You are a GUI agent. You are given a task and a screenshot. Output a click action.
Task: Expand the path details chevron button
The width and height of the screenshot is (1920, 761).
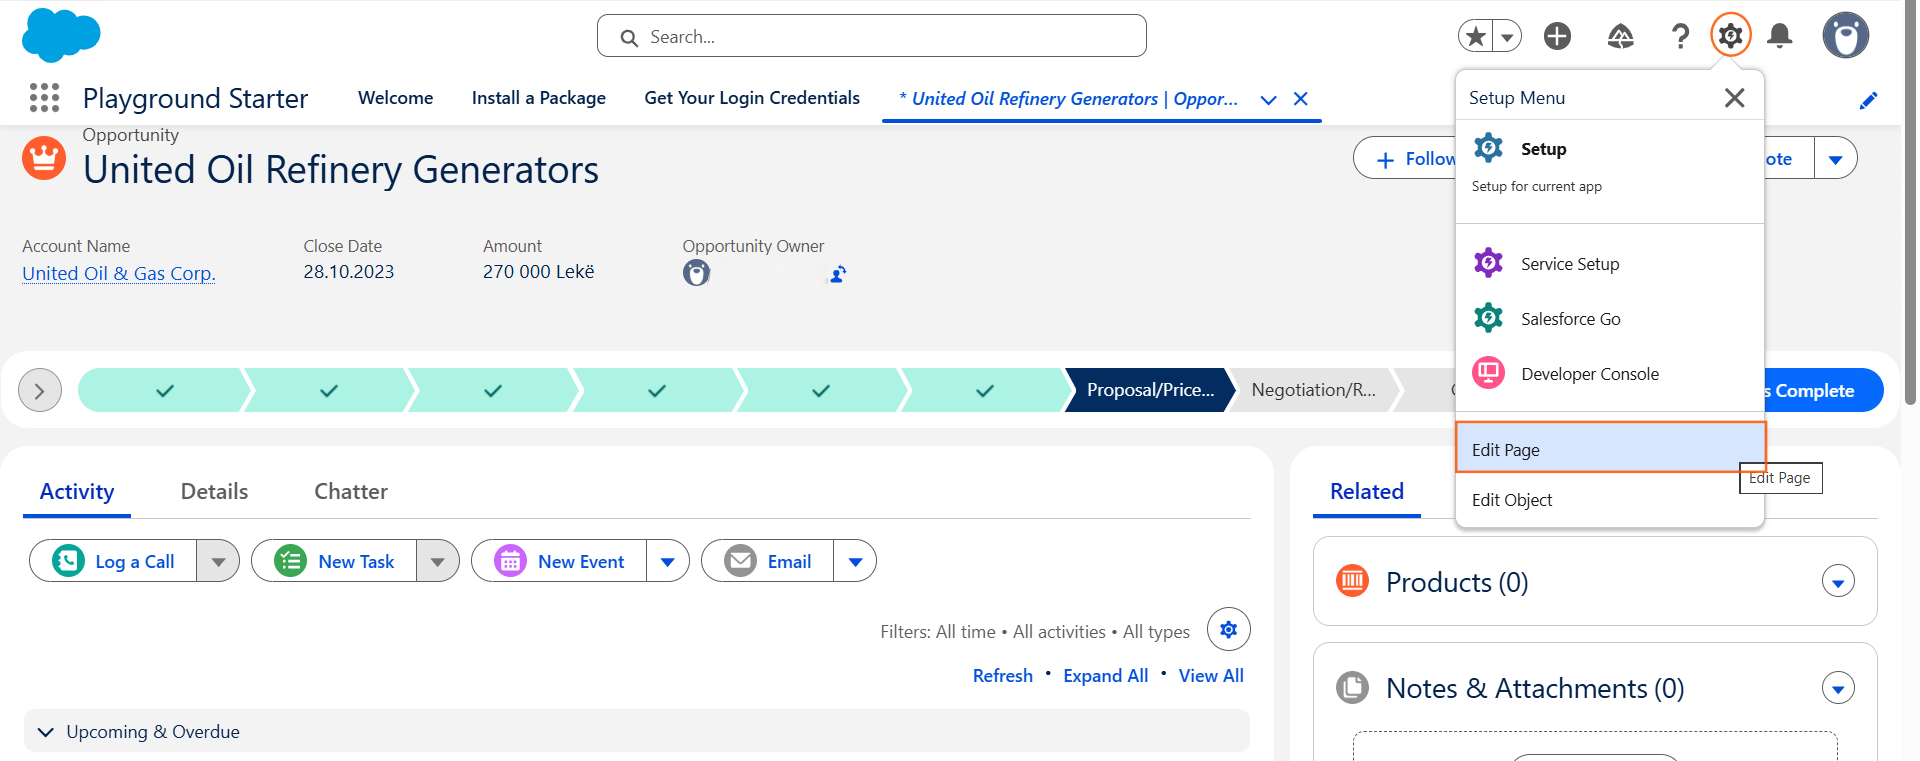coord(40,390)
